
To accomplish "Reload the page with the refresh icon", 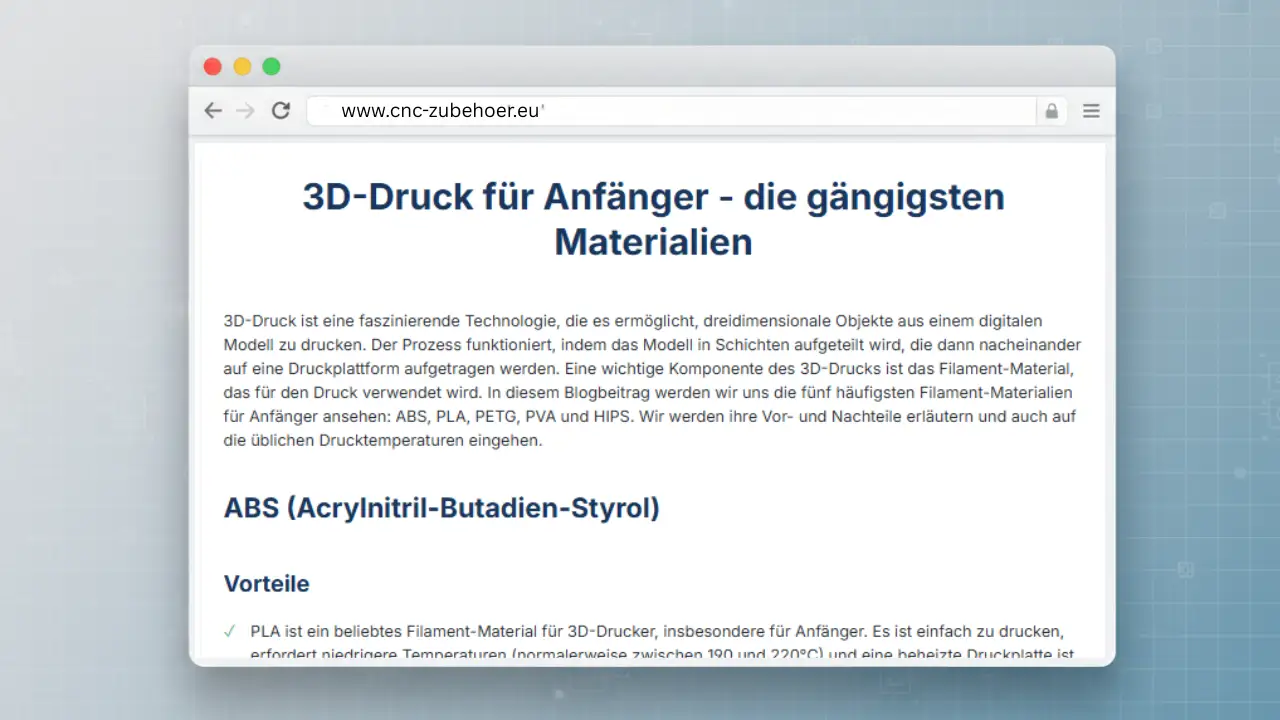I will click(281, 111).
